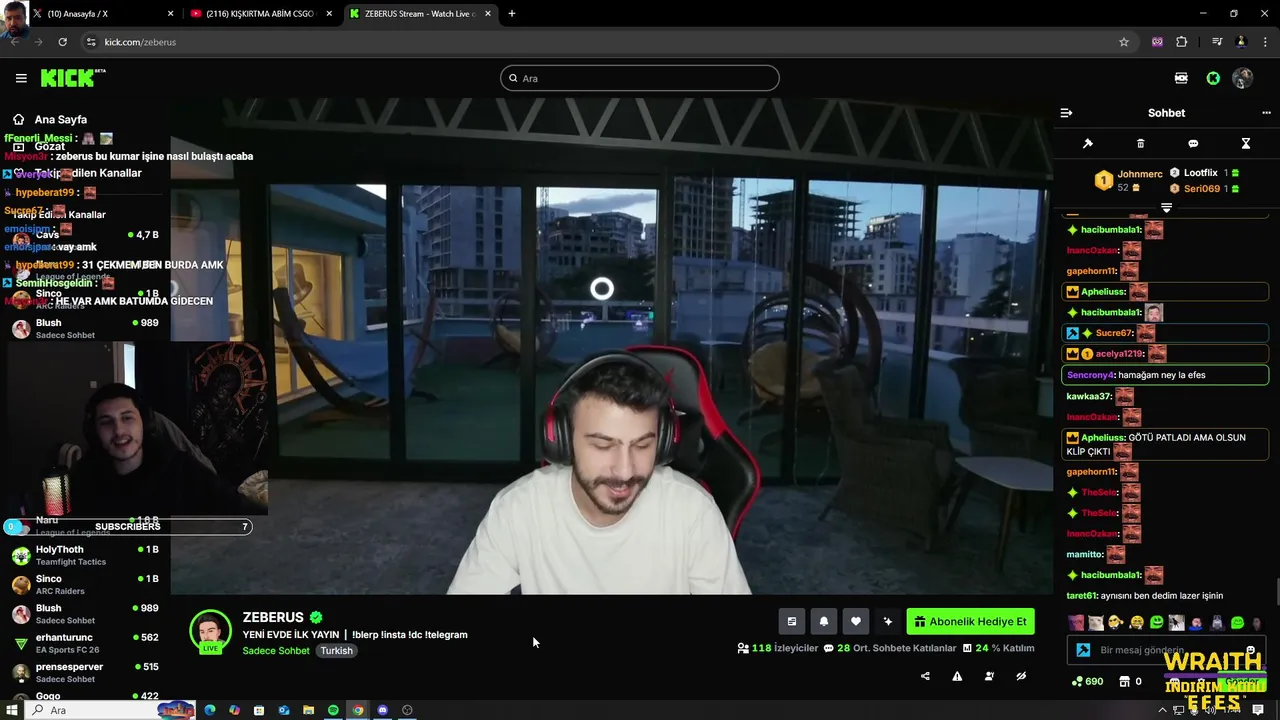
Task: Open File Explorer from taskbar
Action: point(308,710)
